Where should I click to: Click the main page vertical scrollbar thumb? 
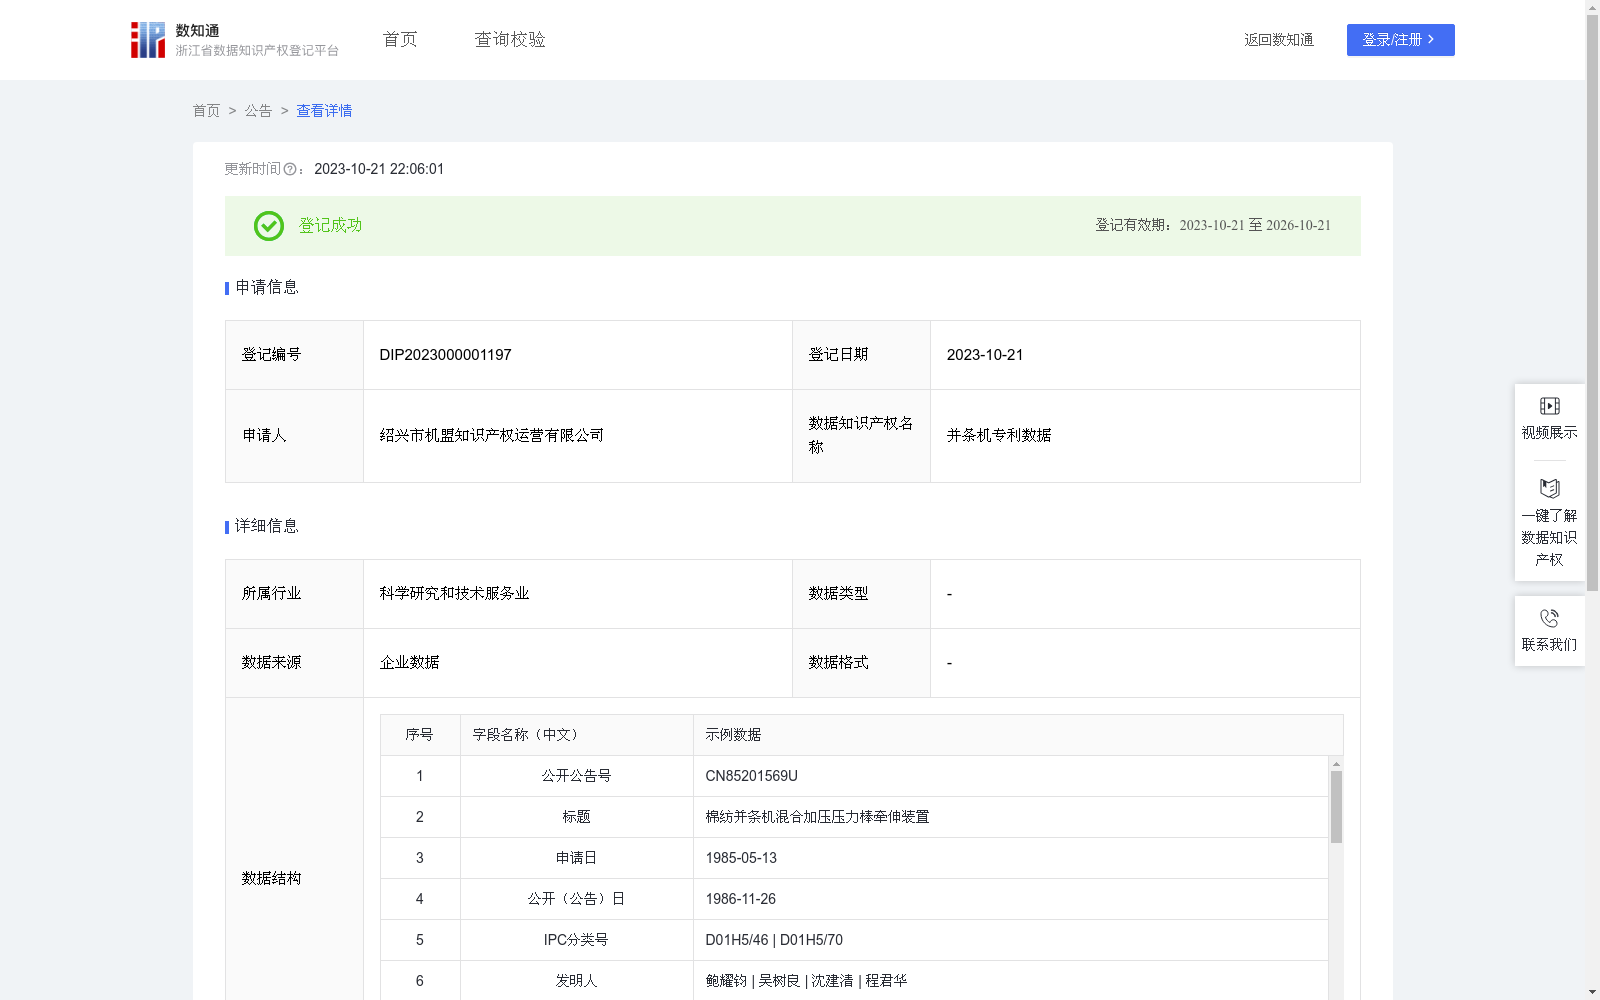pos(1592,302)
